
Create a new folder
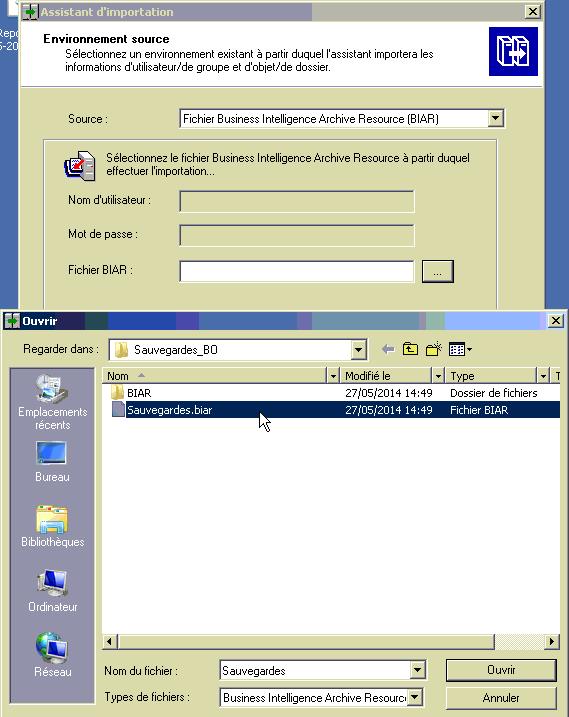434,349
